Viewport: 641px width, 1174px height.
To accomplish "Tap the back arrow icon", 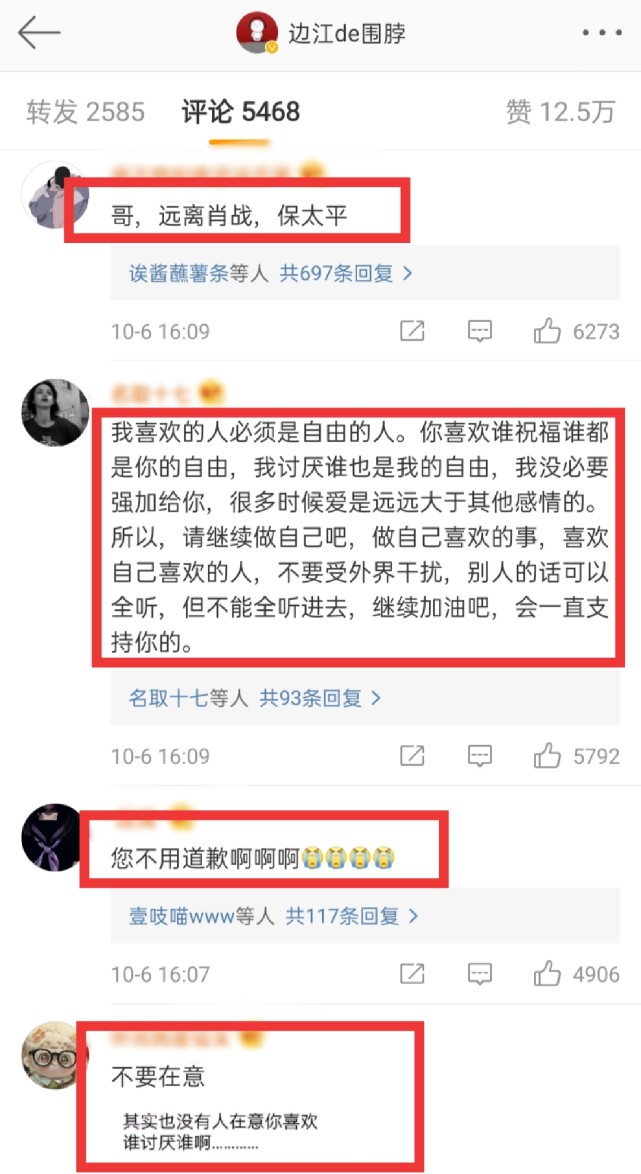I will coord(39,34).
